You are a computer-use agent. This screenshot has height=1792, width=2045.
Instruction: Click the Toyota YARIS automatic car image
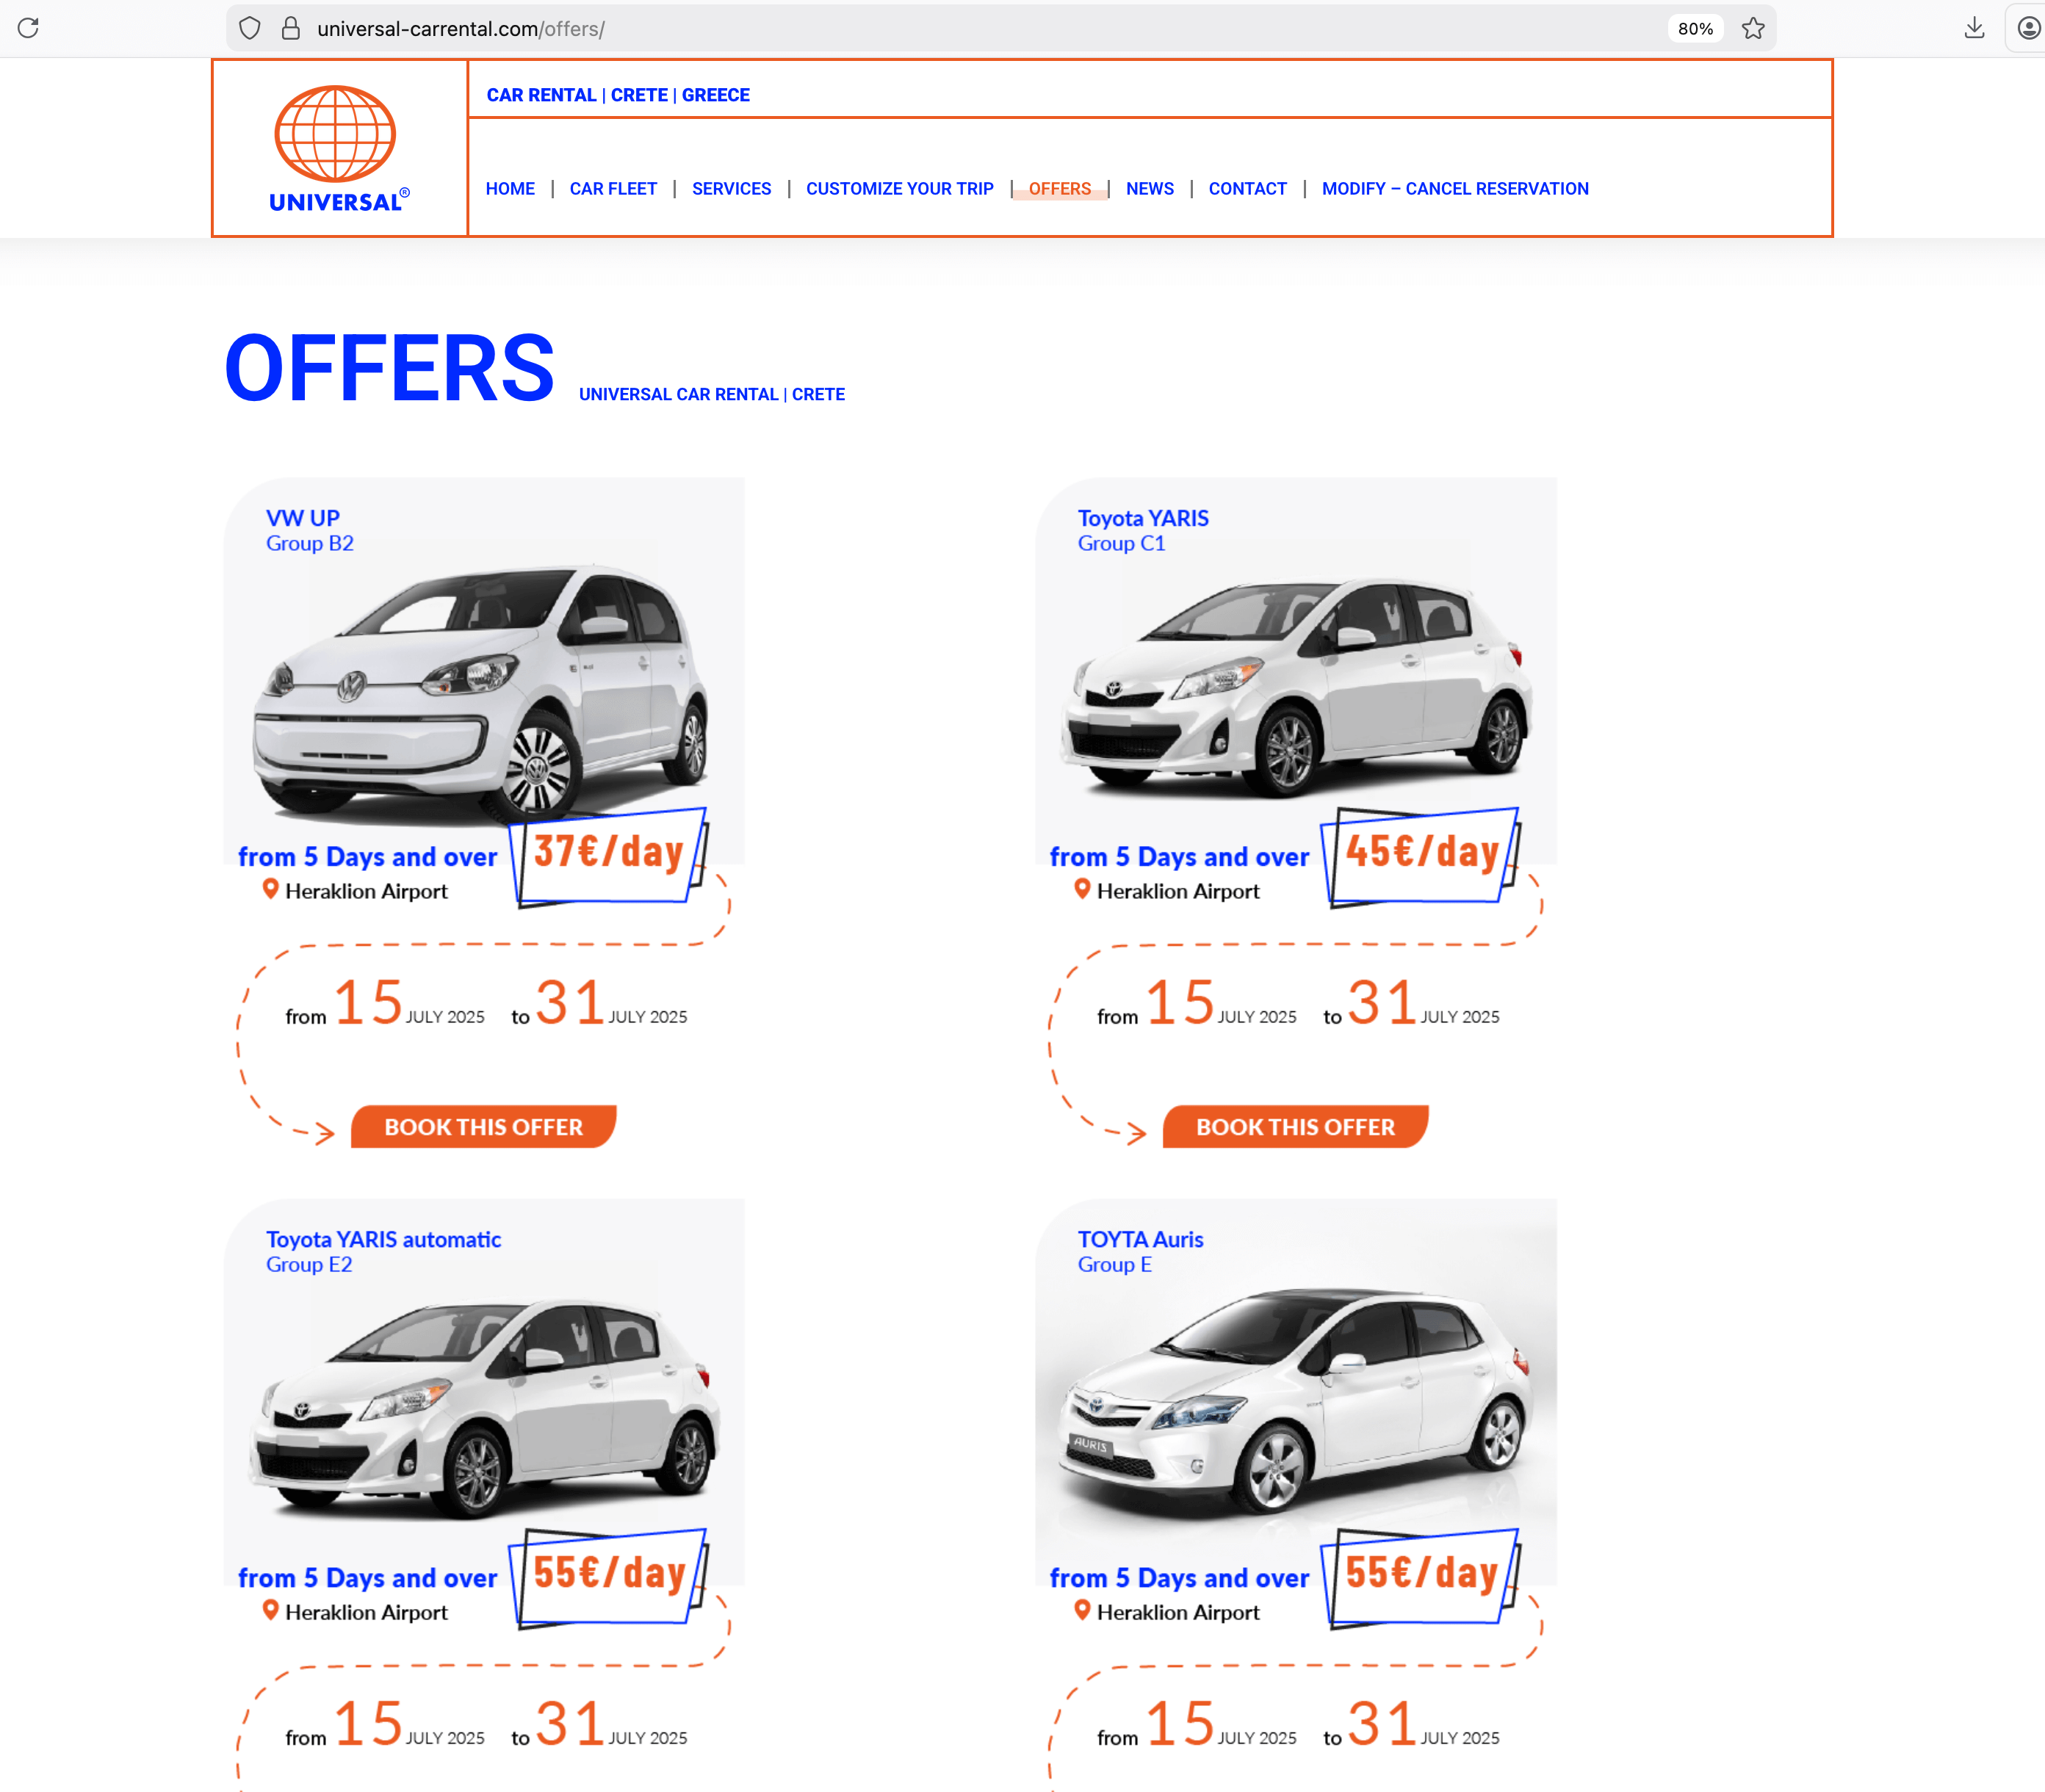[x=484, y=1405]
